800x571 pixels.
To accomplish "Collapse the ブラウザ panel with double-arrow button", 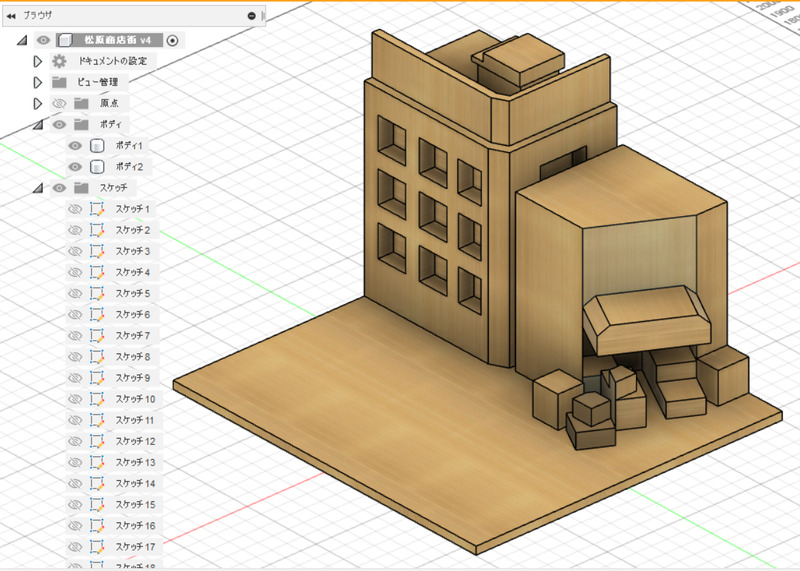I will click(x=11, y=16).
